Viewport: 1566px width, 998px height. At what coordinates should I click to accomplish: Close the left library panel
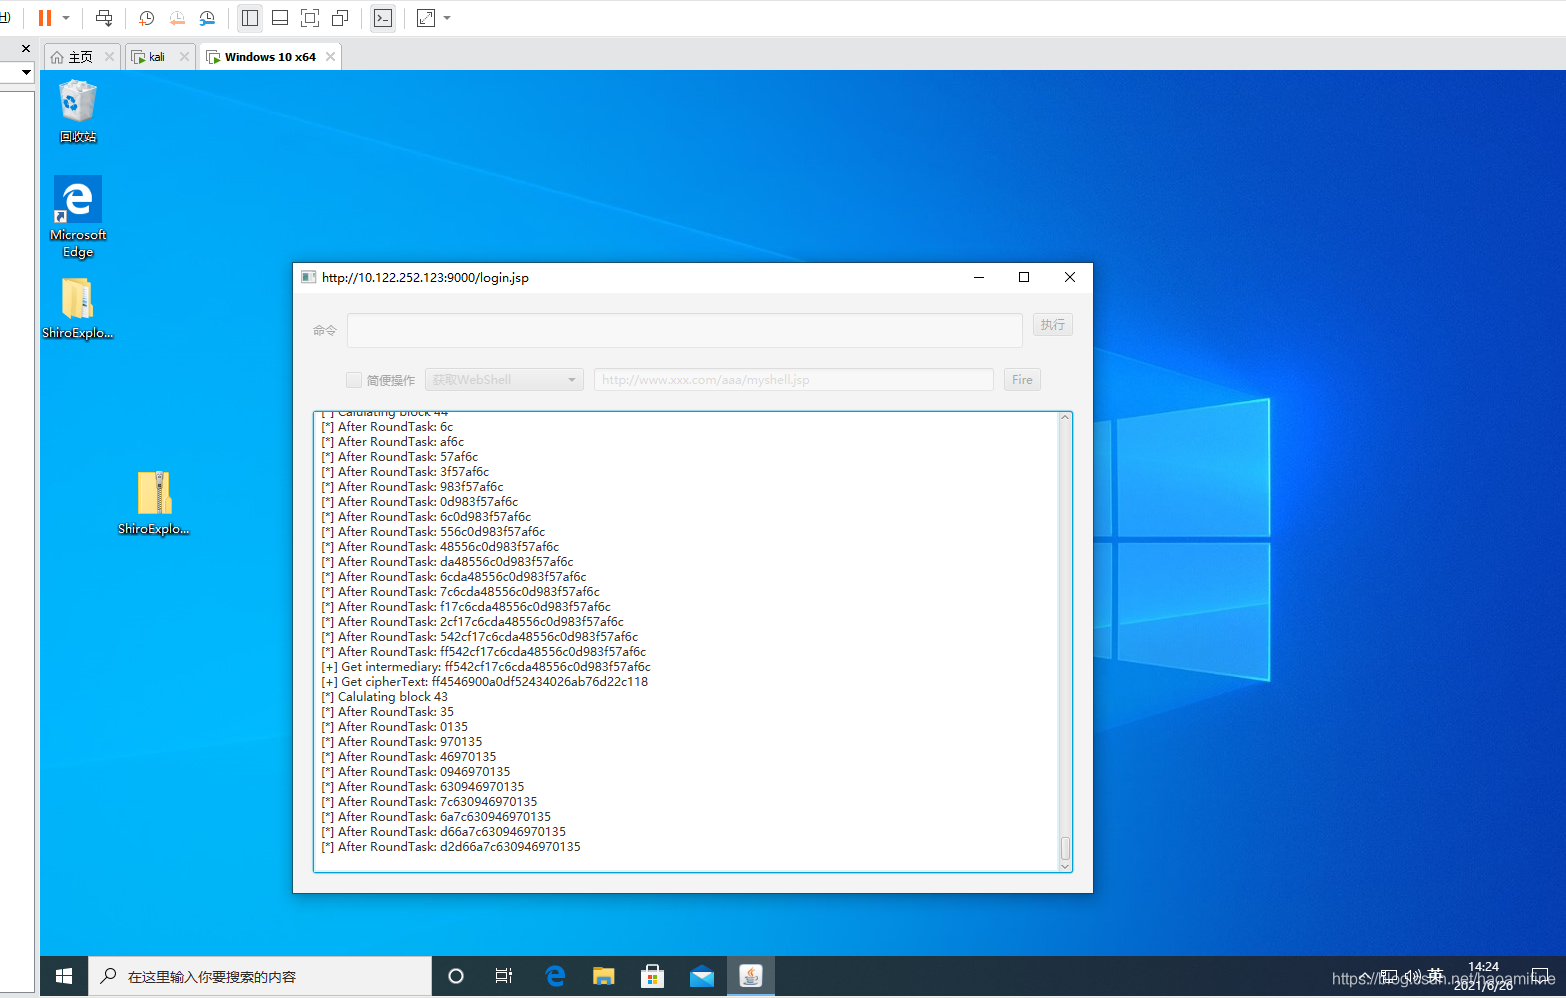(x=26, y=48)
